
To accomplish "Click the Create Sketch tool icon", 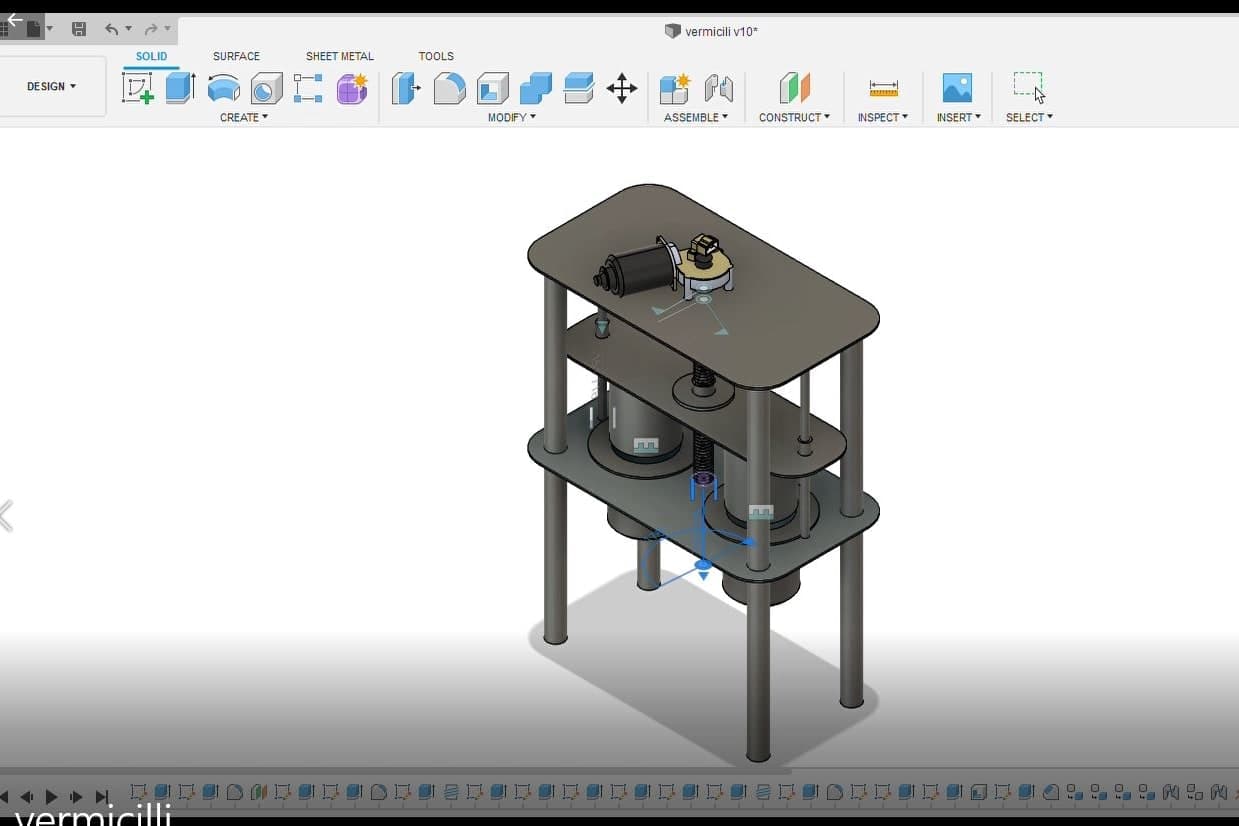I will click(137, 88).
